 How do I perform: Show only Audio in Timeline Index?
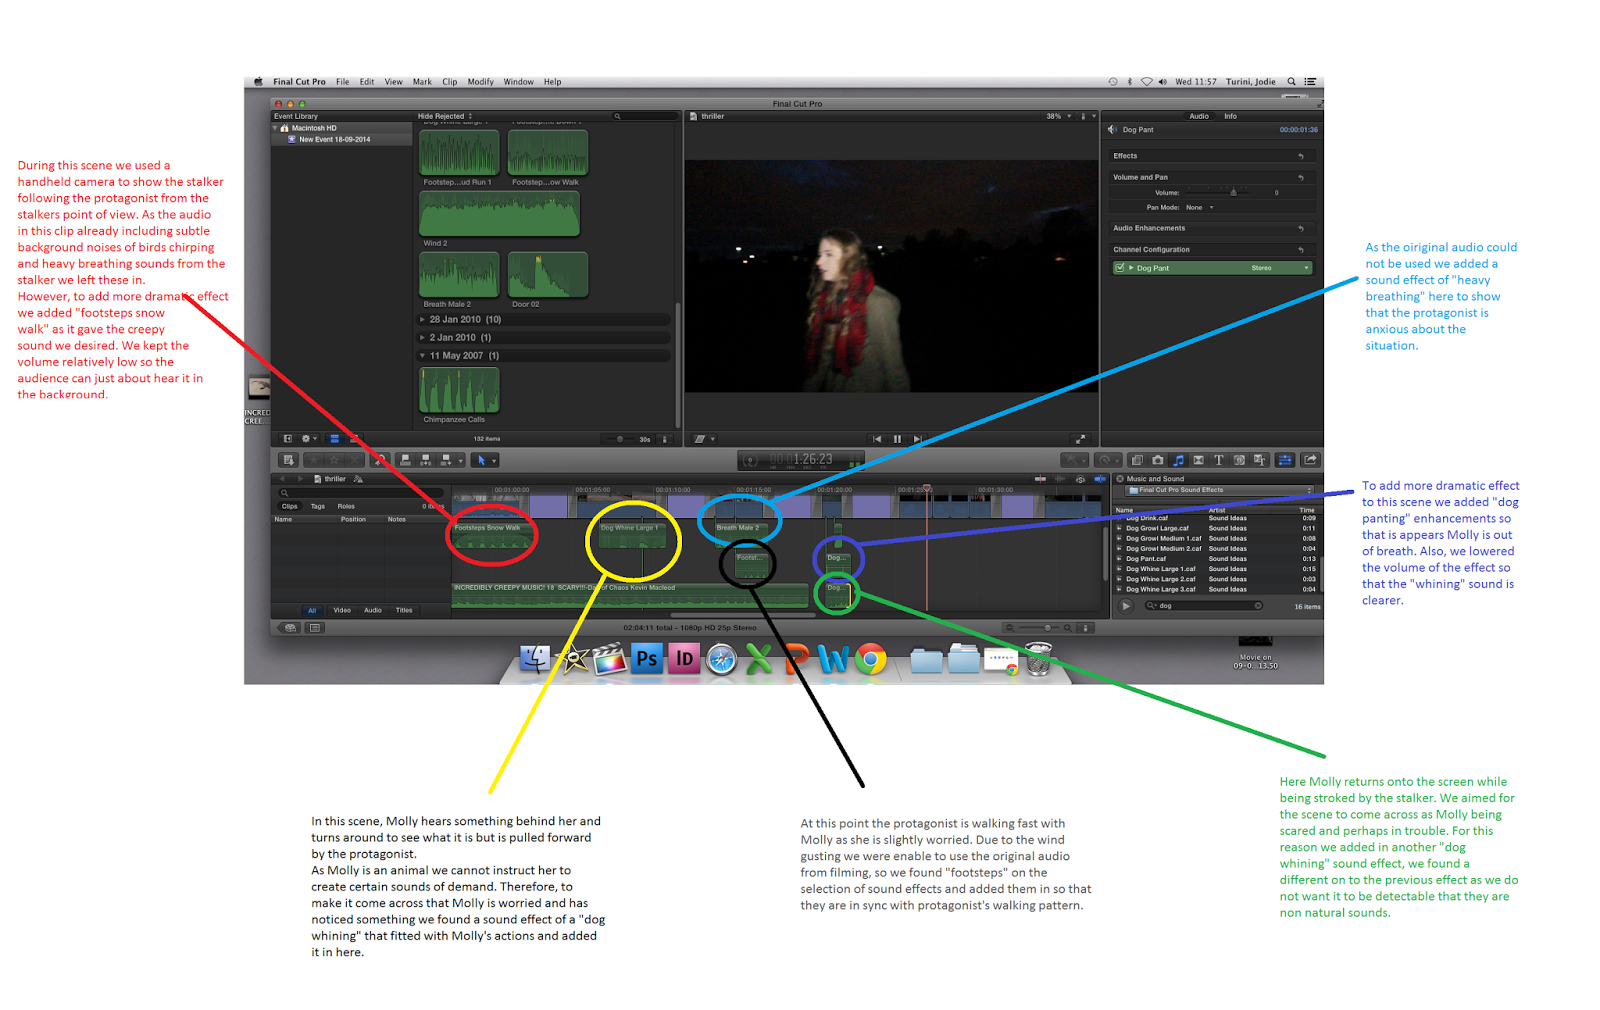pyautogui.click(x=373, y=610)
